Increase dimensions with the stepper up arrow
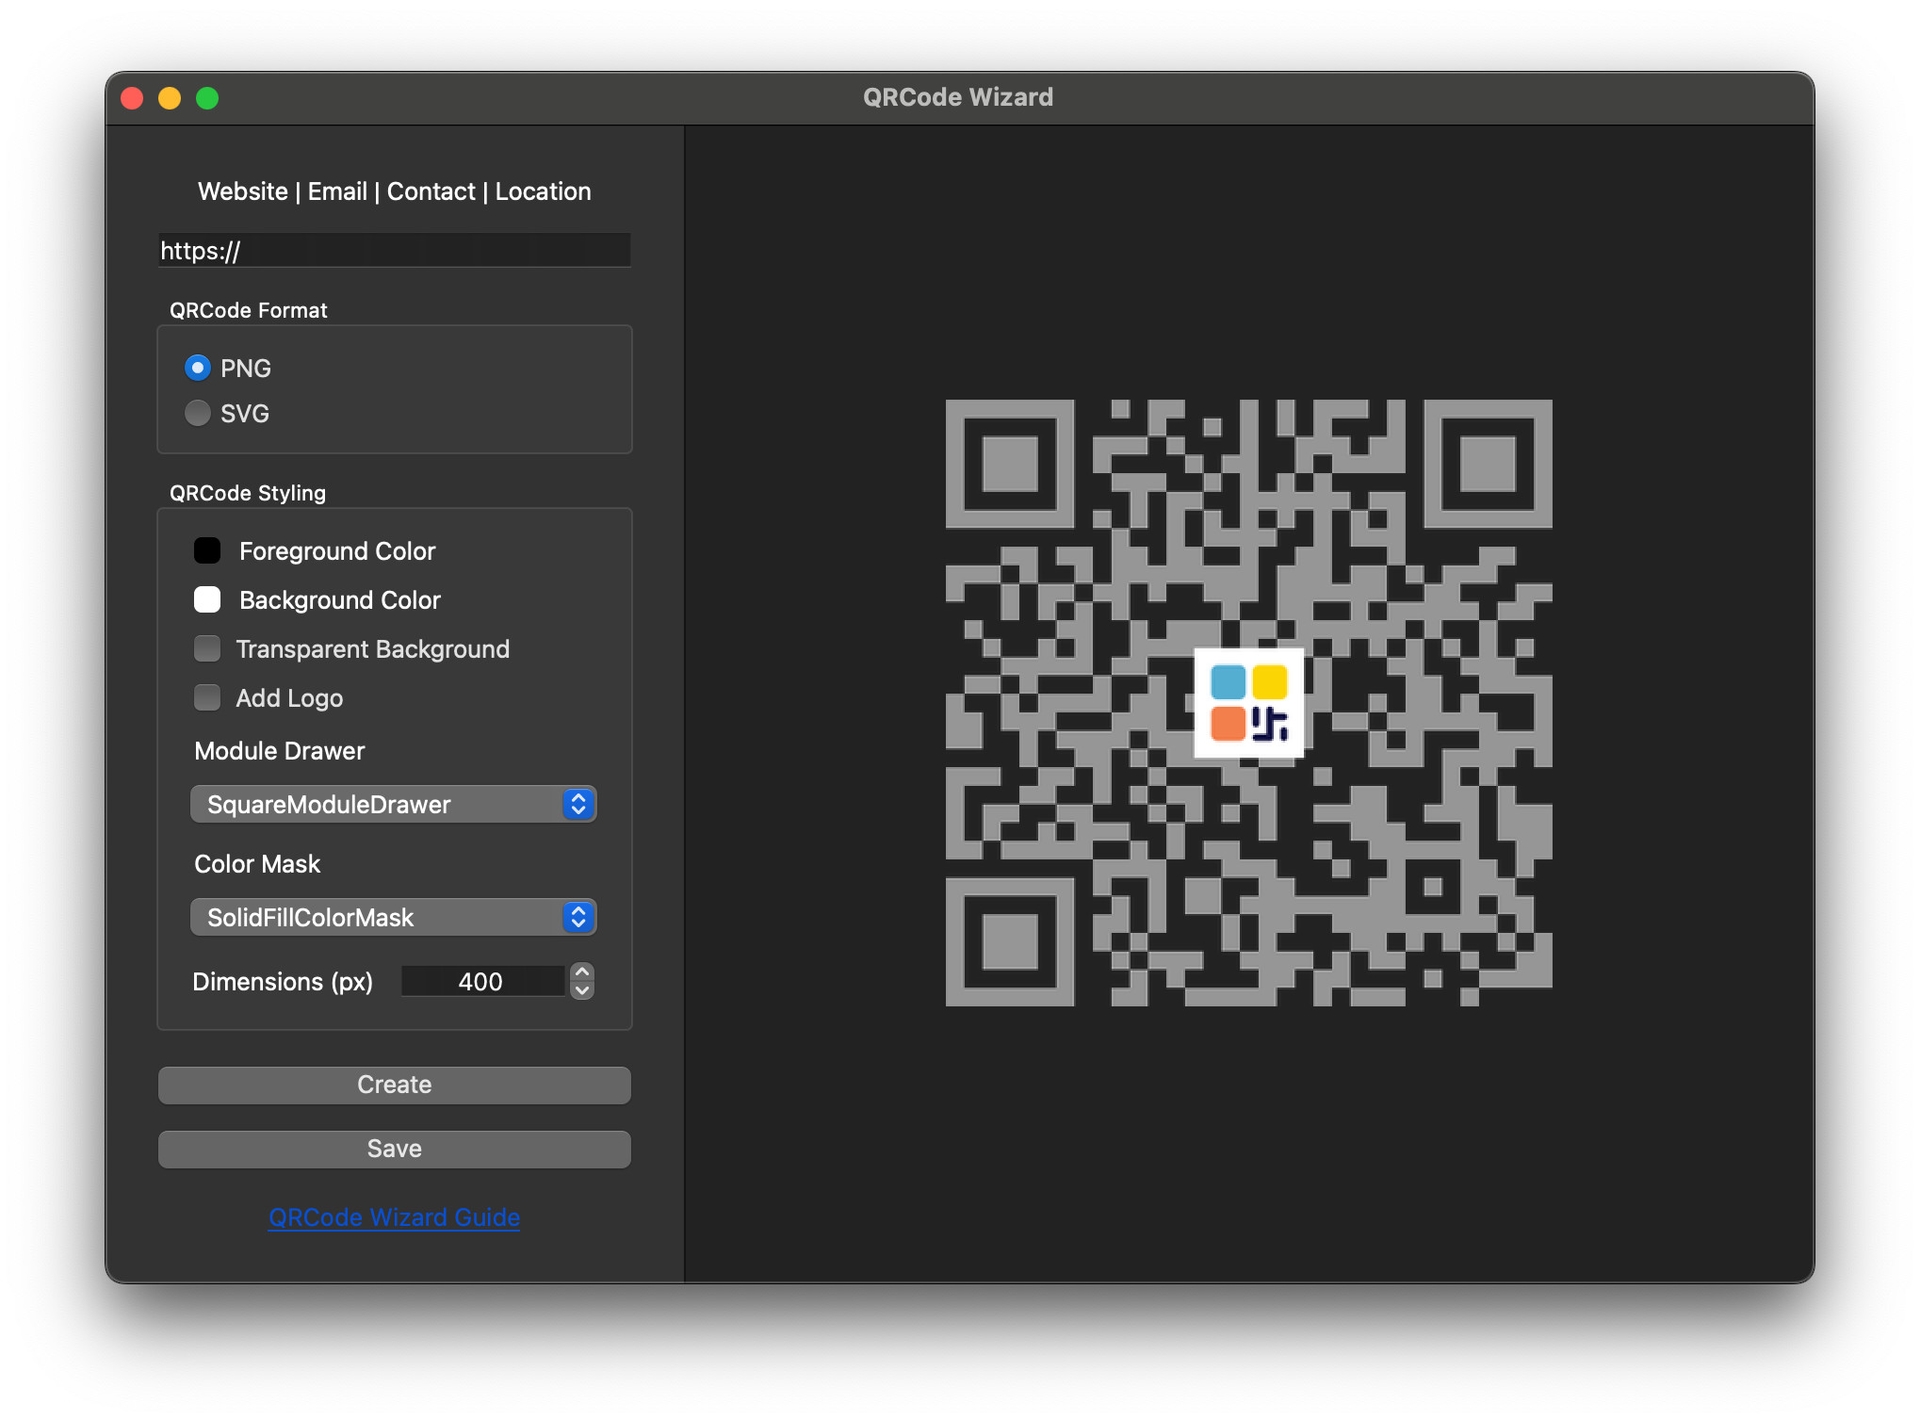 coord(582,972)
